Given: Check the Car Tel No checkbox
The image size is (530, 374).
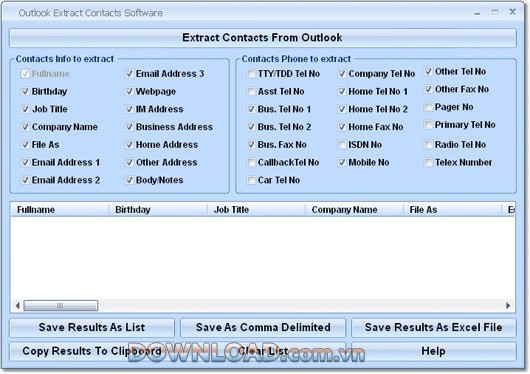Looking at the screenshot, I should 251,180.
